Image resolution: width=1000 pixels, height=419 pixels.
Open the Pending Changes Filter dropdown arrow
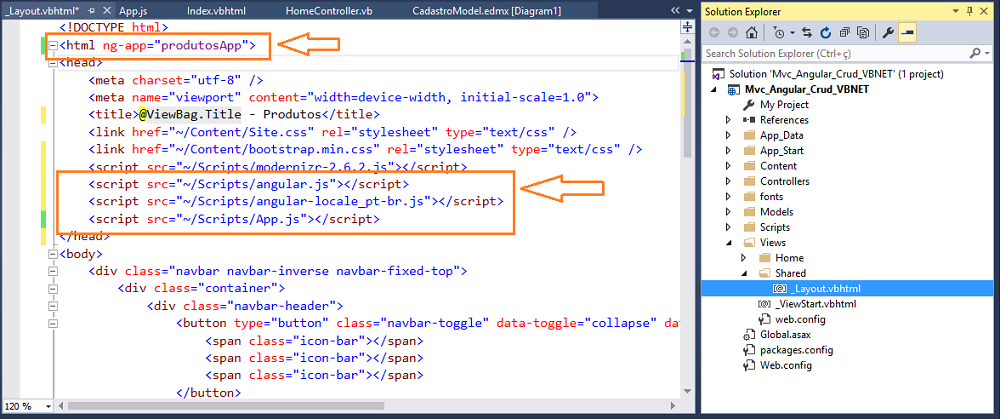coord(791,33)
